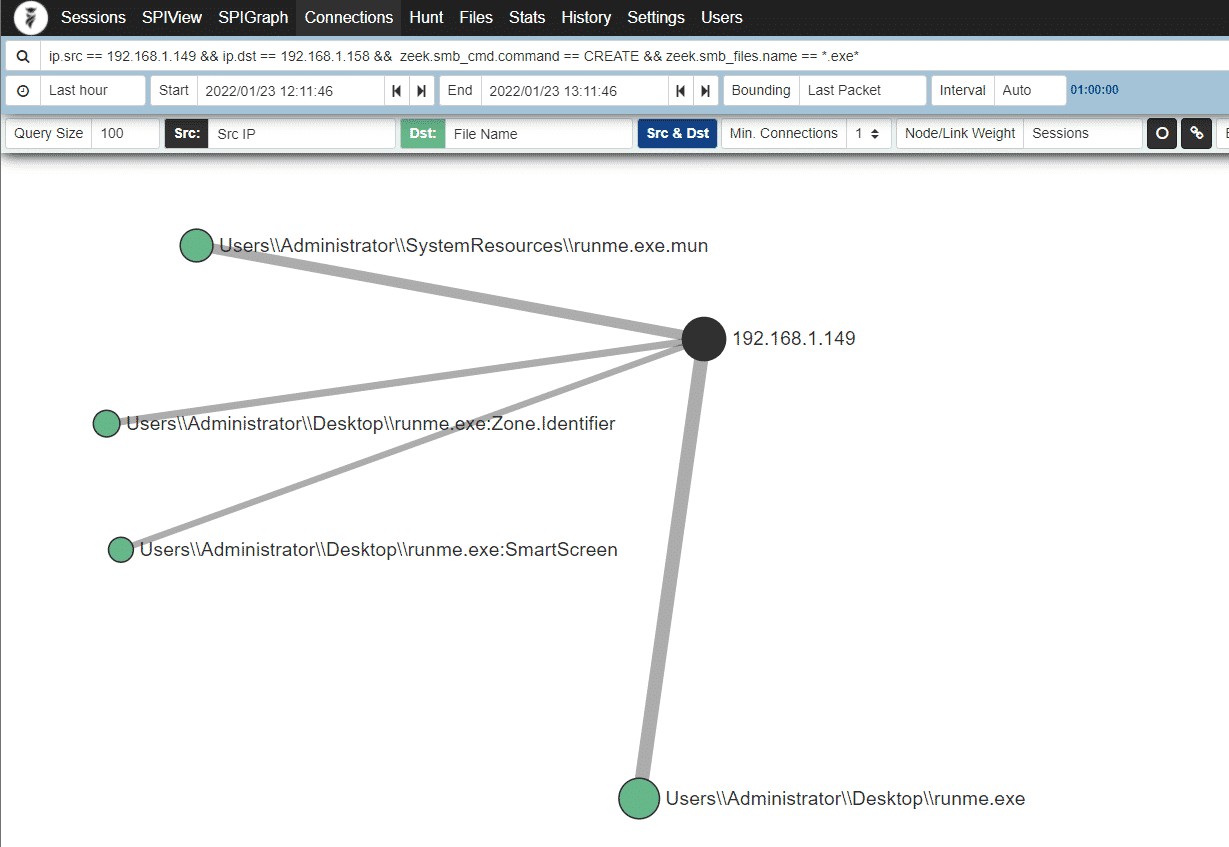The image size is (1229, 847).
Task: Click the Start time next arrow
Action: point(422,90)
